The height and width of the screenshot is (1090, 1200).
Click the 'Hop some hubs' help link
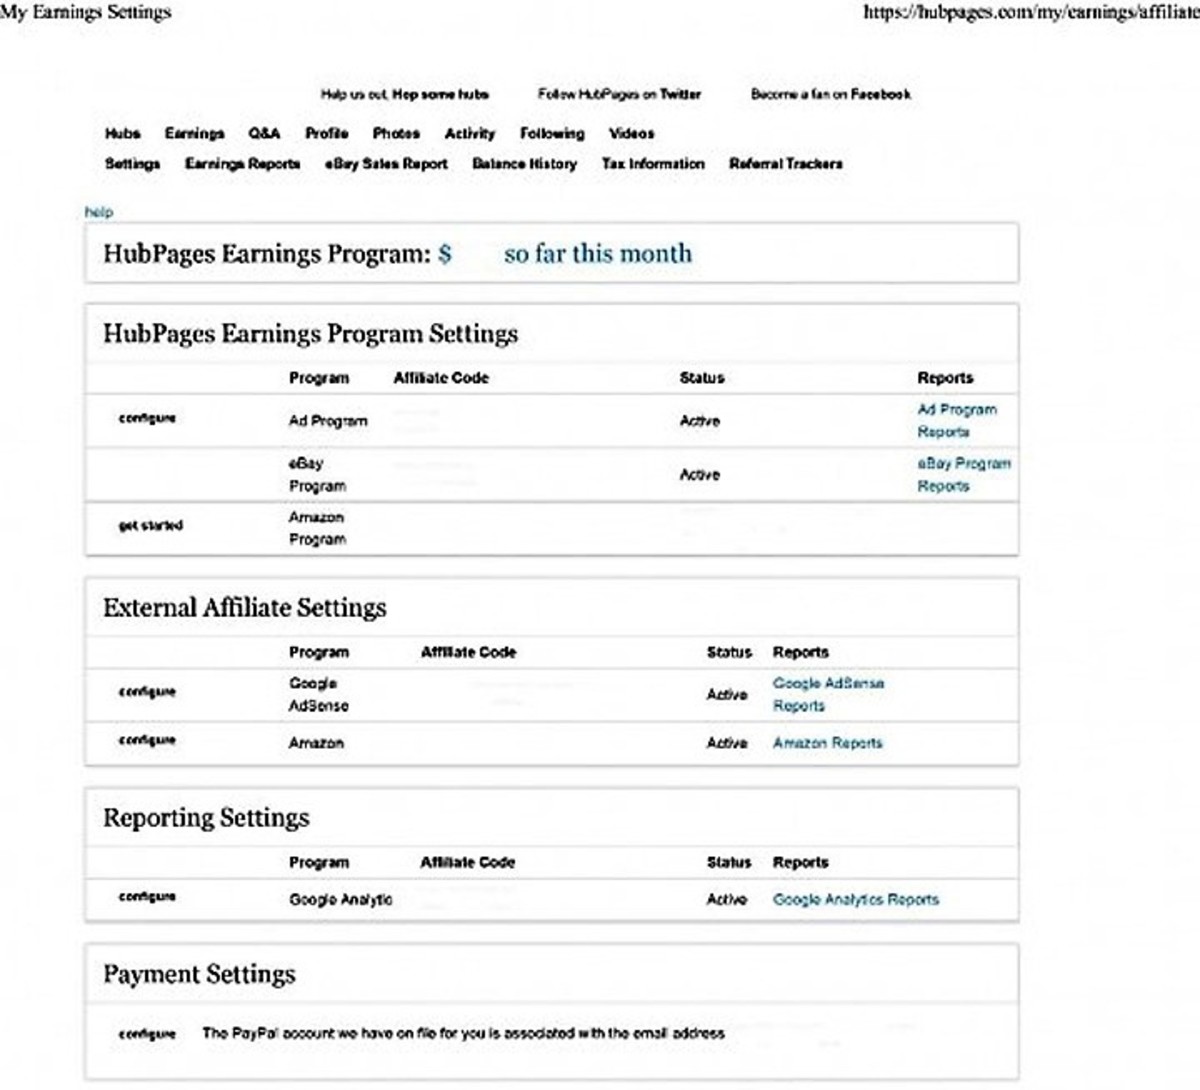(x=440, y=94)
